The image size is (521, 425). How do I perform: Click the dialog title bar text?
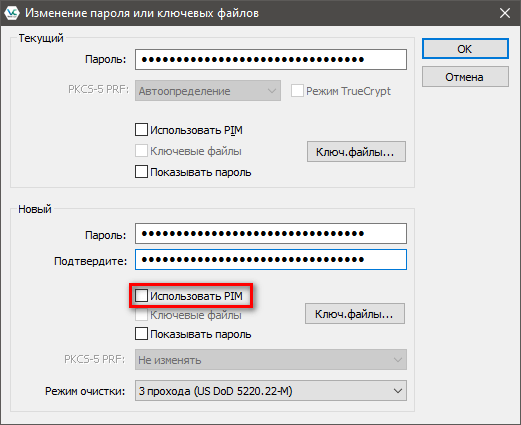pyautogui.click(x=142, y=13)
